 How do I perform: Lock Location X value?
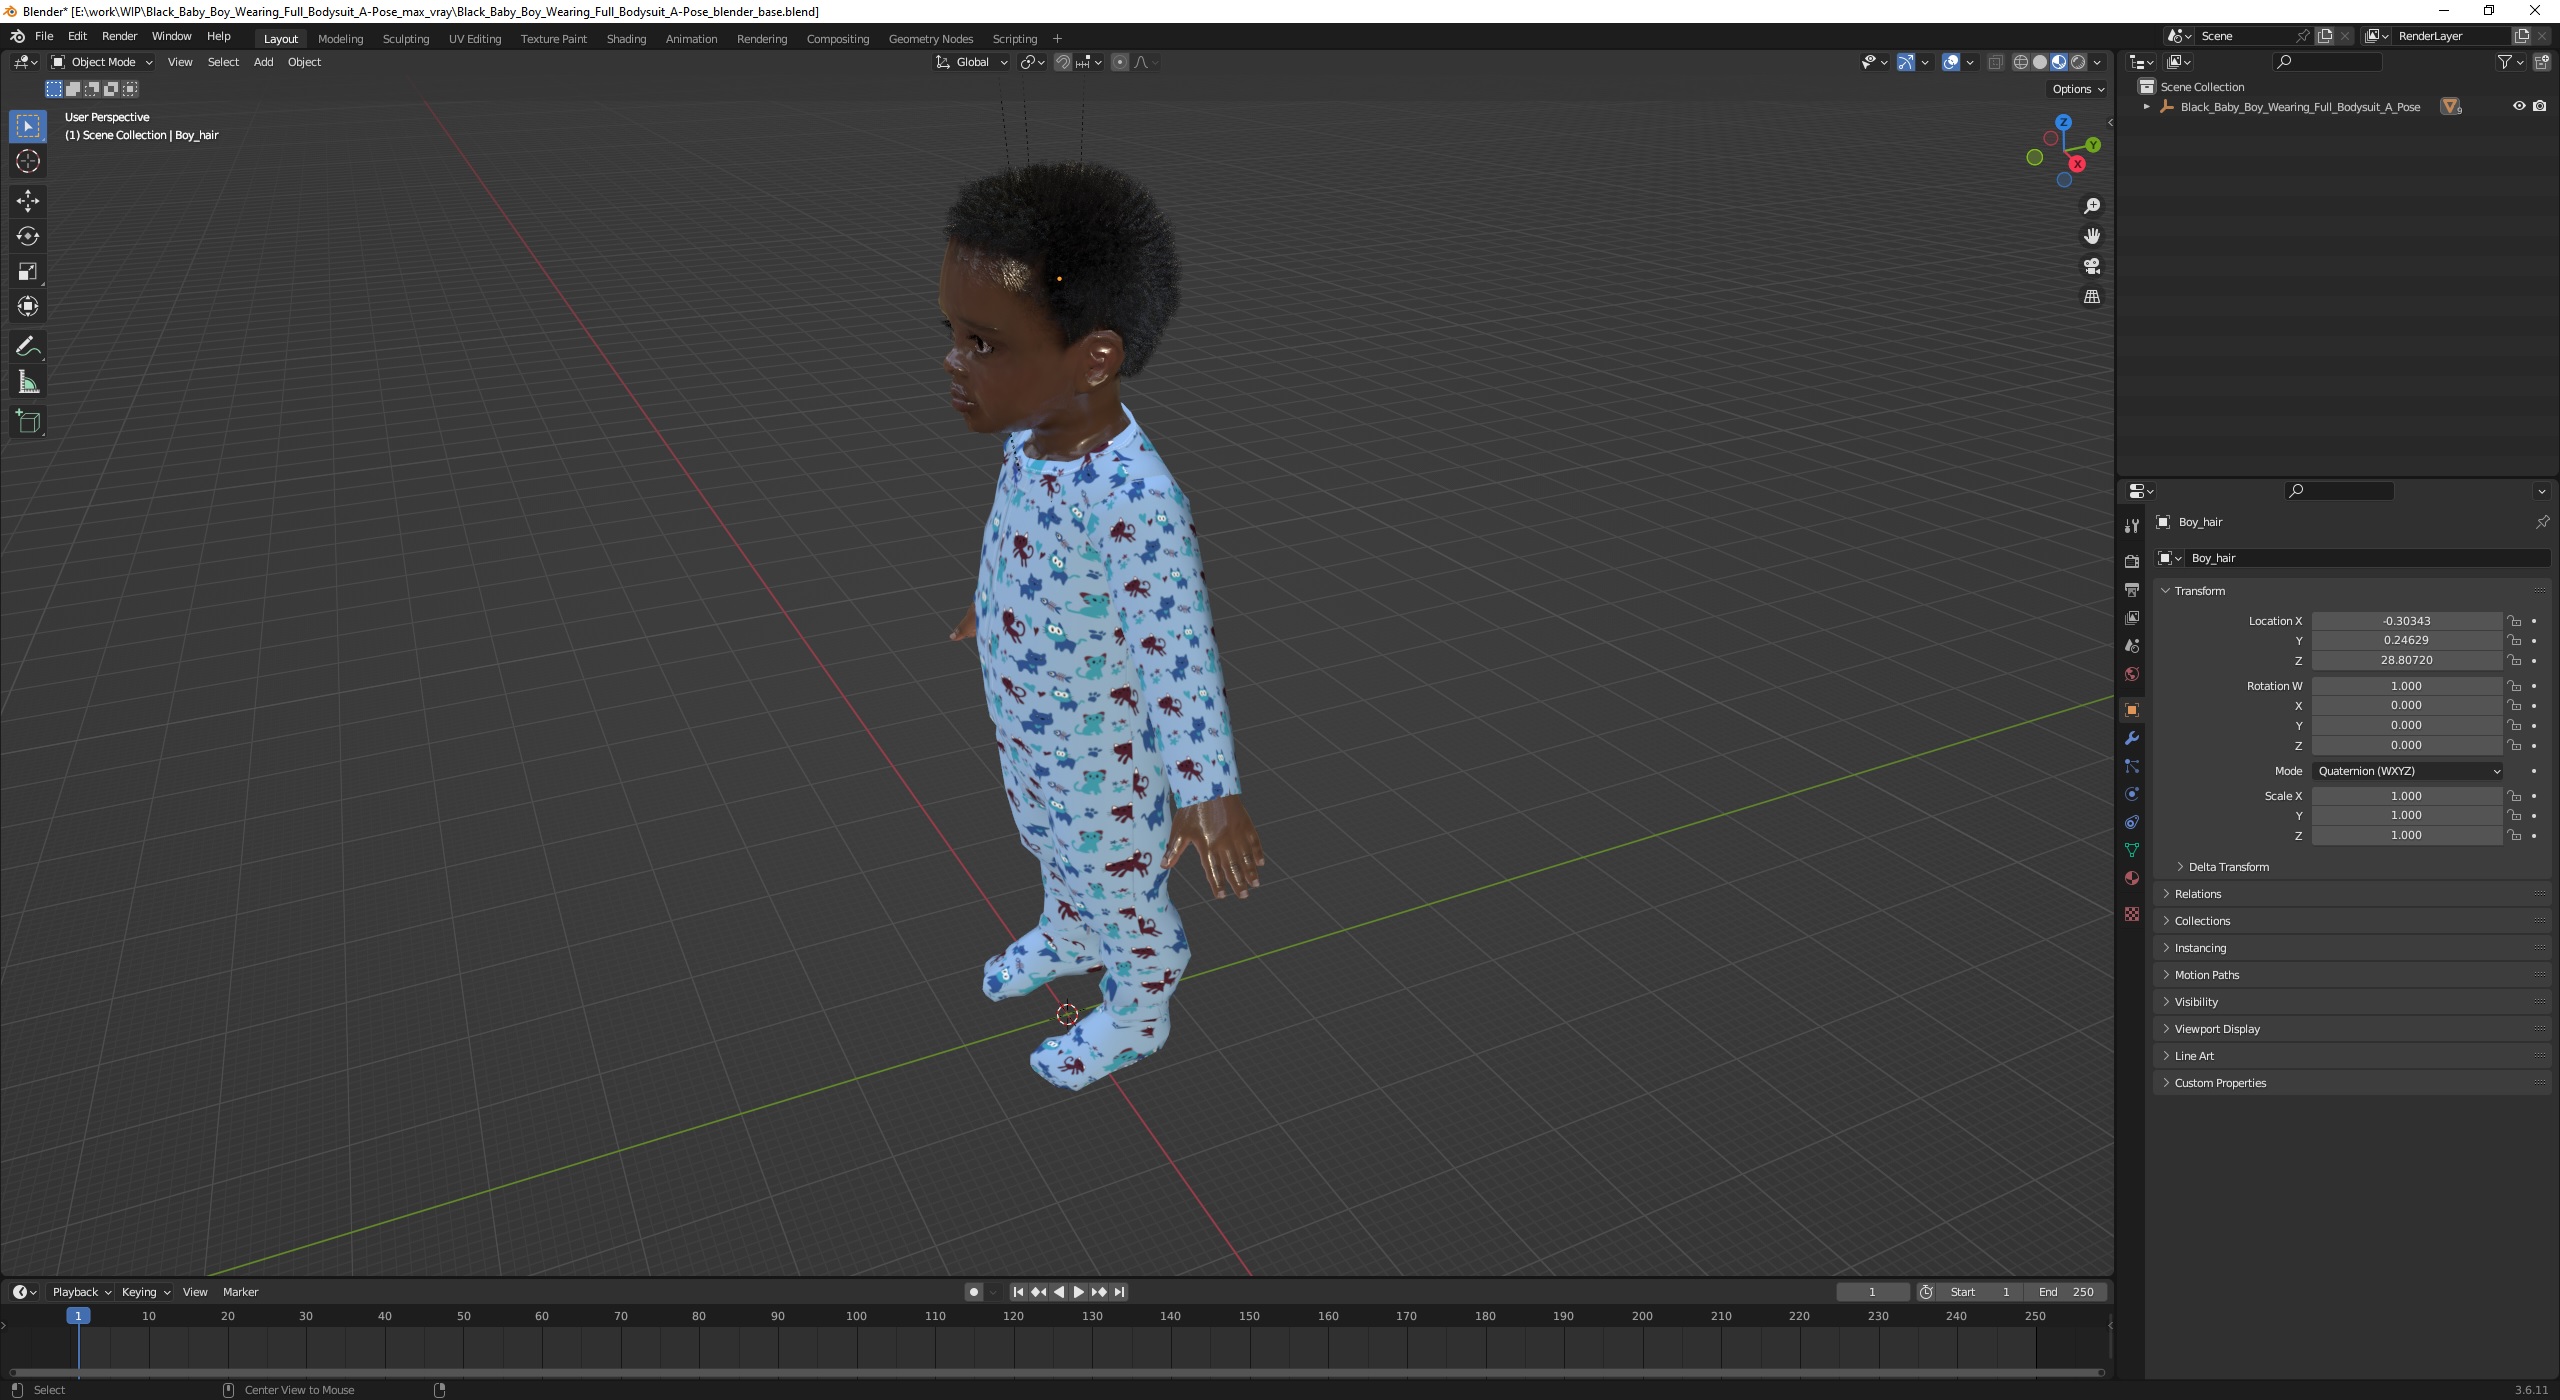(2514, 621)
